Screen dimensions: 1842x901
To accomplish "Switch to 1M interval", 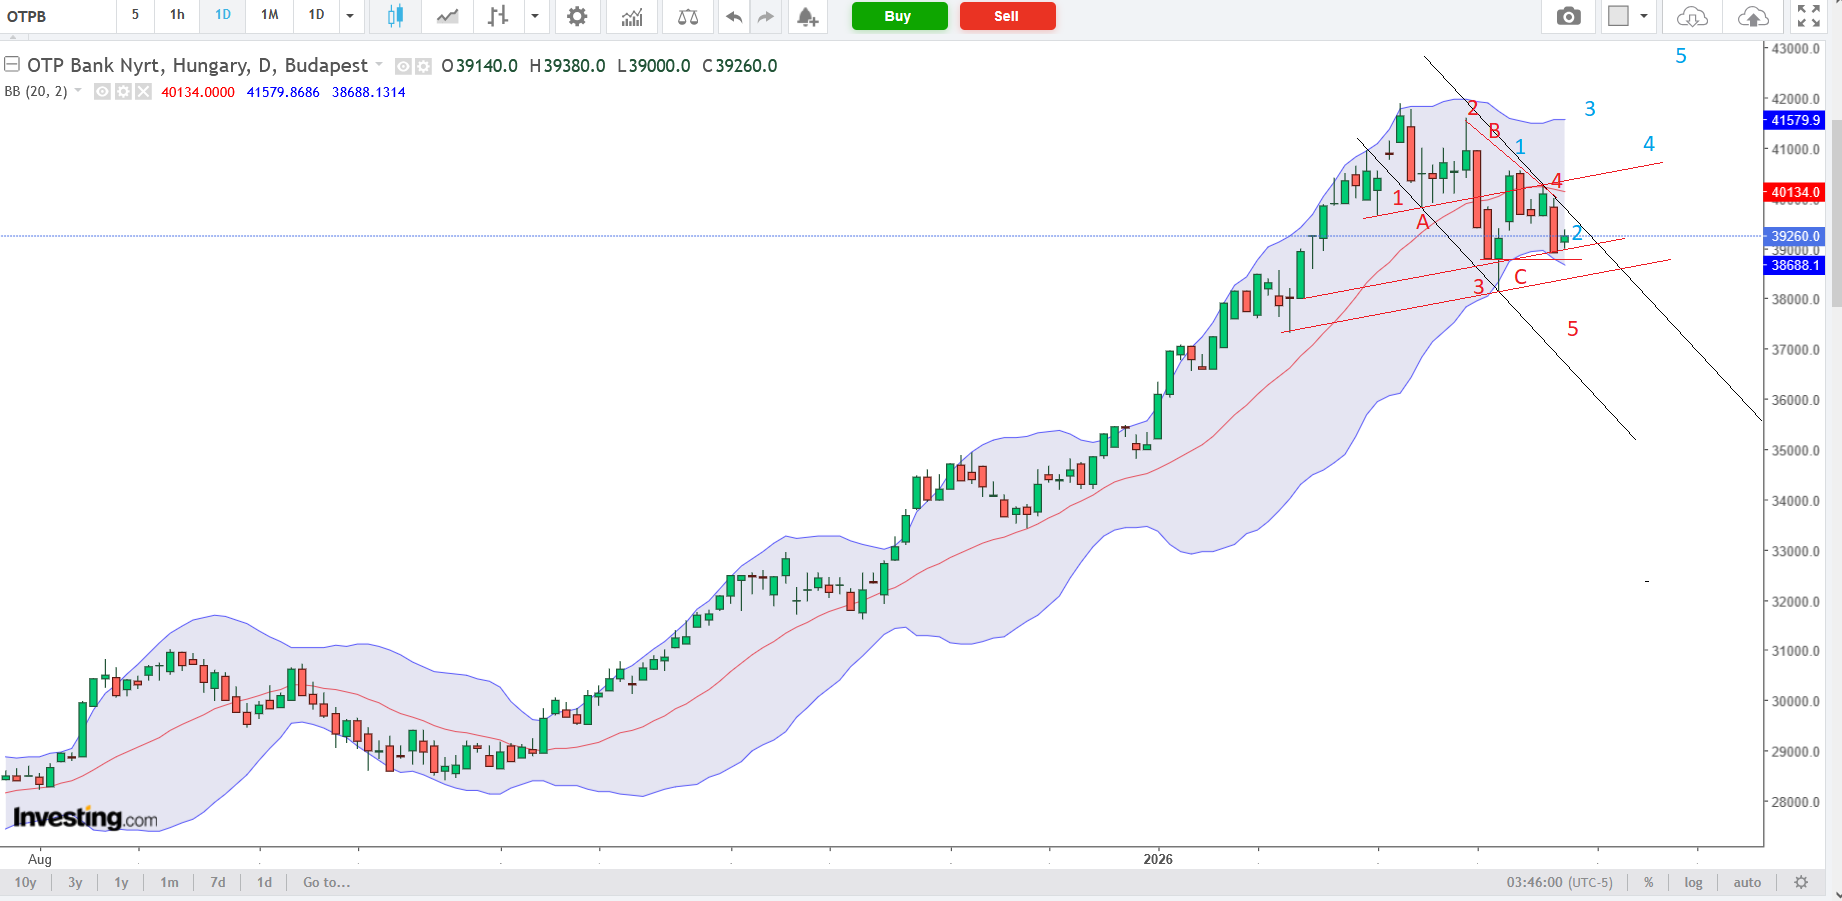I will coord(269,15).
